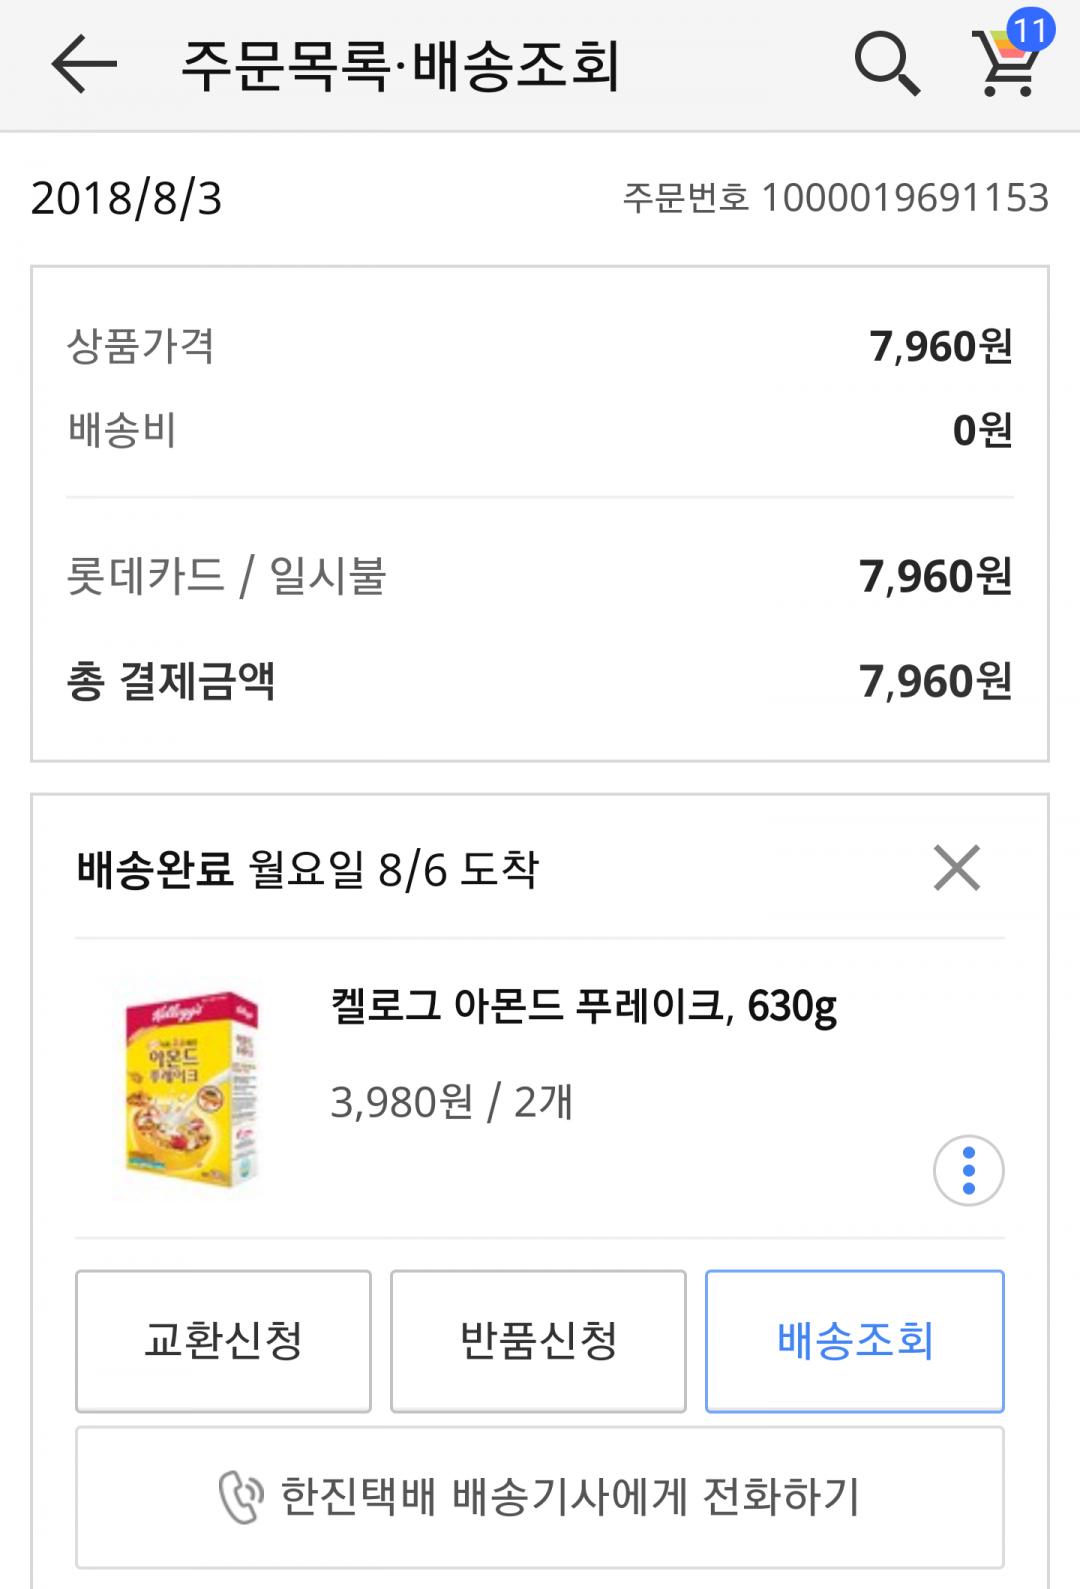Screen dimensions: 1080x1589
Task: Tap the 롯데카드 / 일시불 payment row
Action: 540,577
